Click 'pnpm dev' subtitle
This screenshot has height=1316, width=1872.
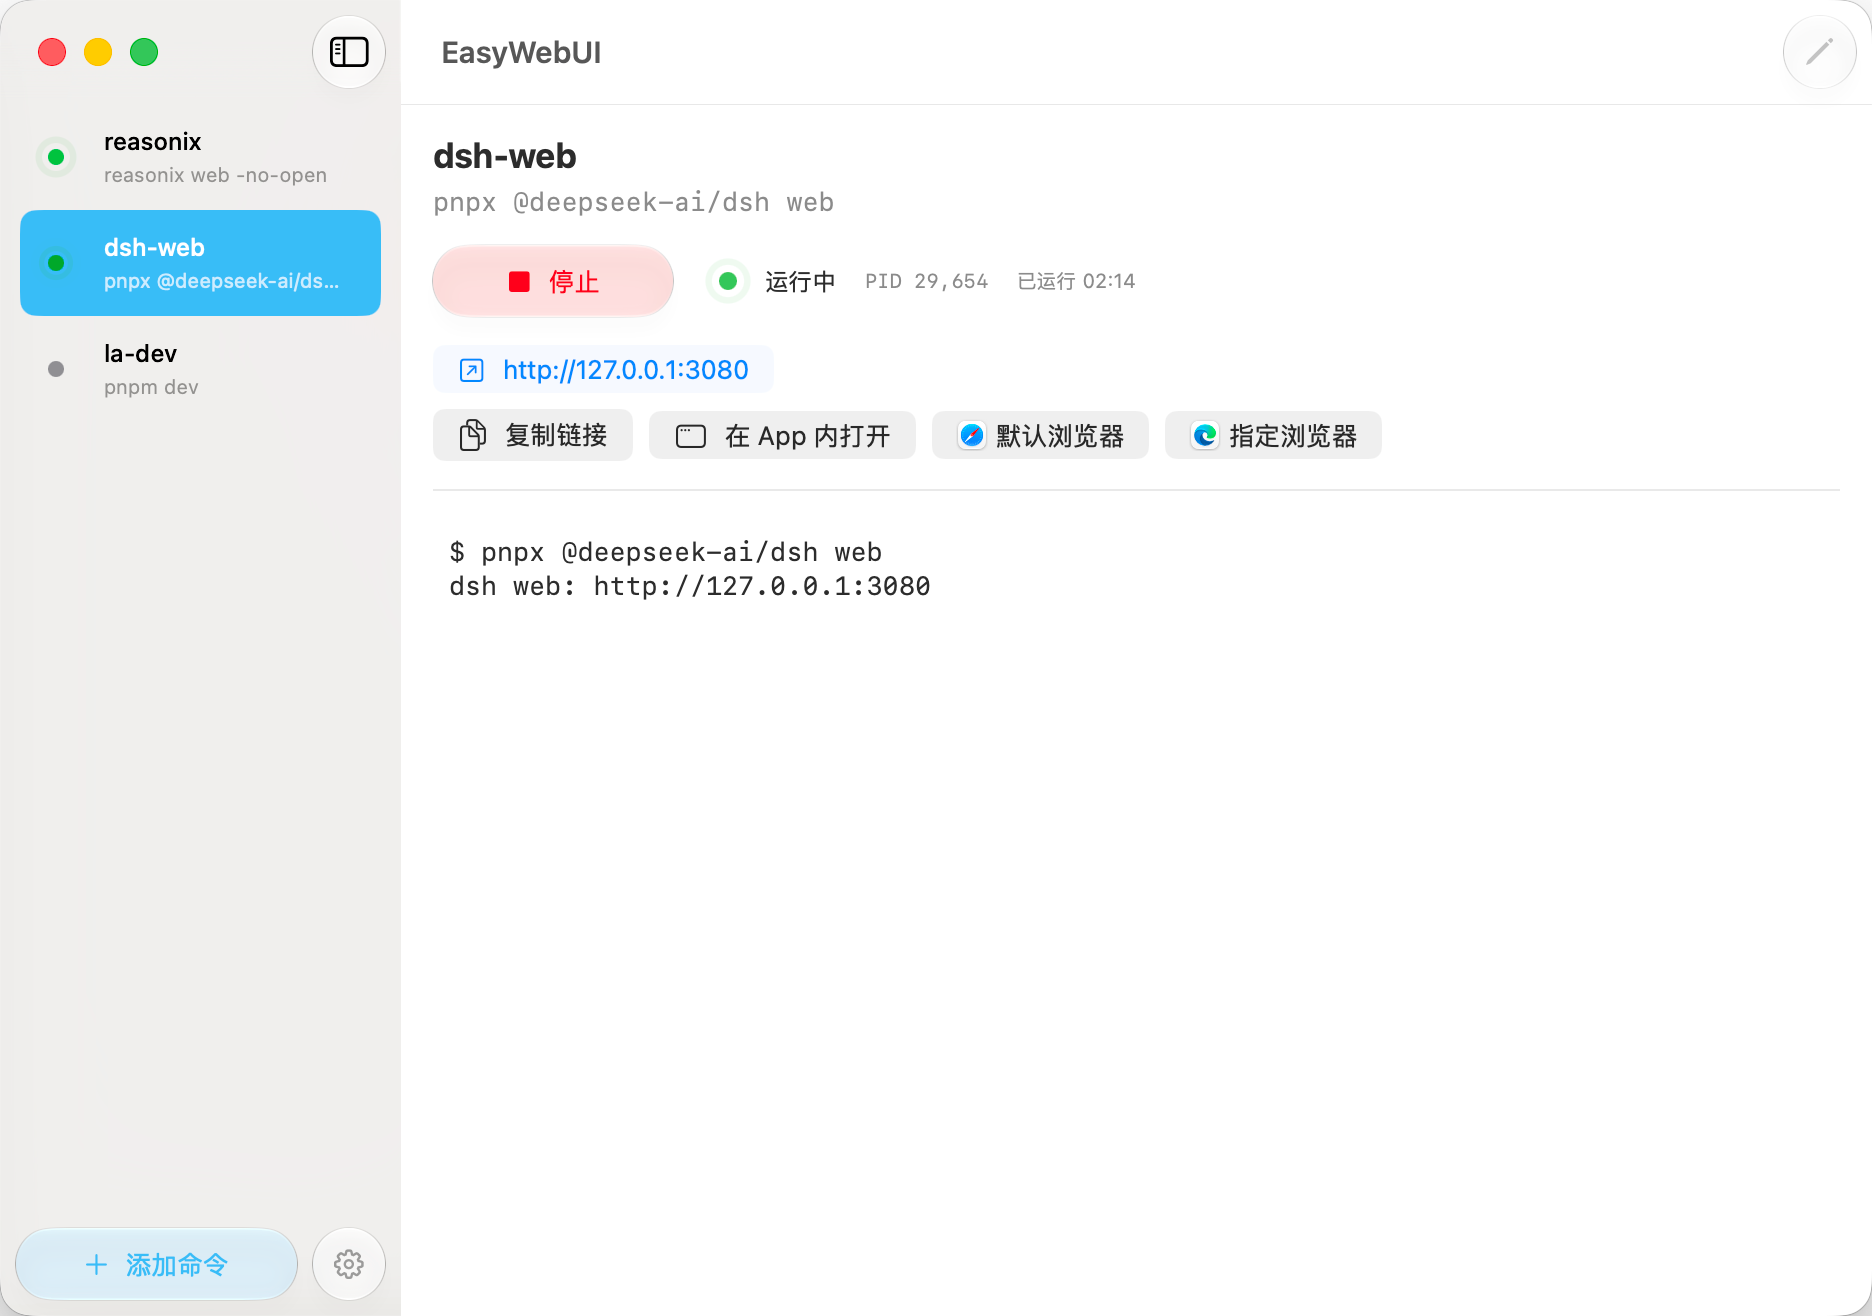pos(151,387)
